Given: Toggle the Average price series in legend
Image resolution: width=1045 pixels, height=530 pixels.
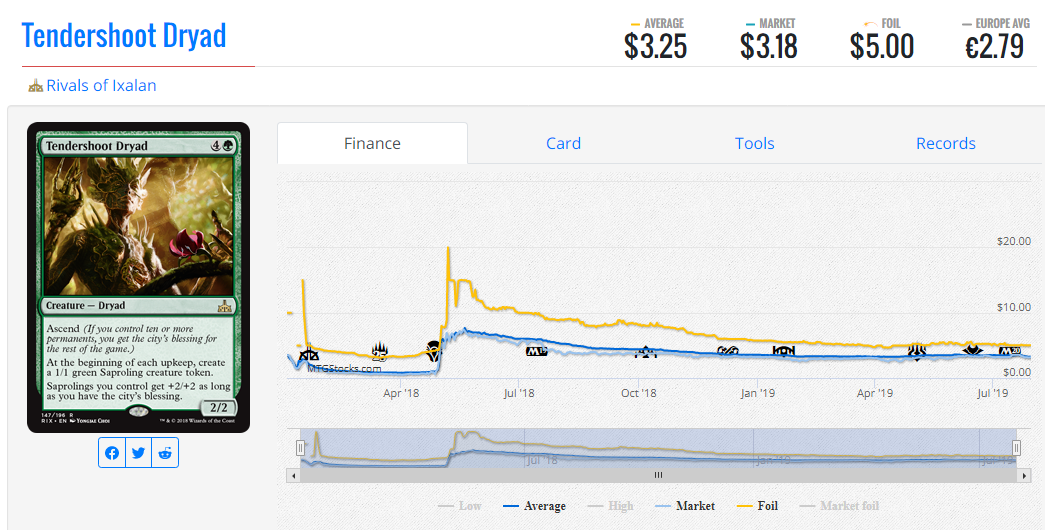Looking at the screenshot, I should point(534,506).
